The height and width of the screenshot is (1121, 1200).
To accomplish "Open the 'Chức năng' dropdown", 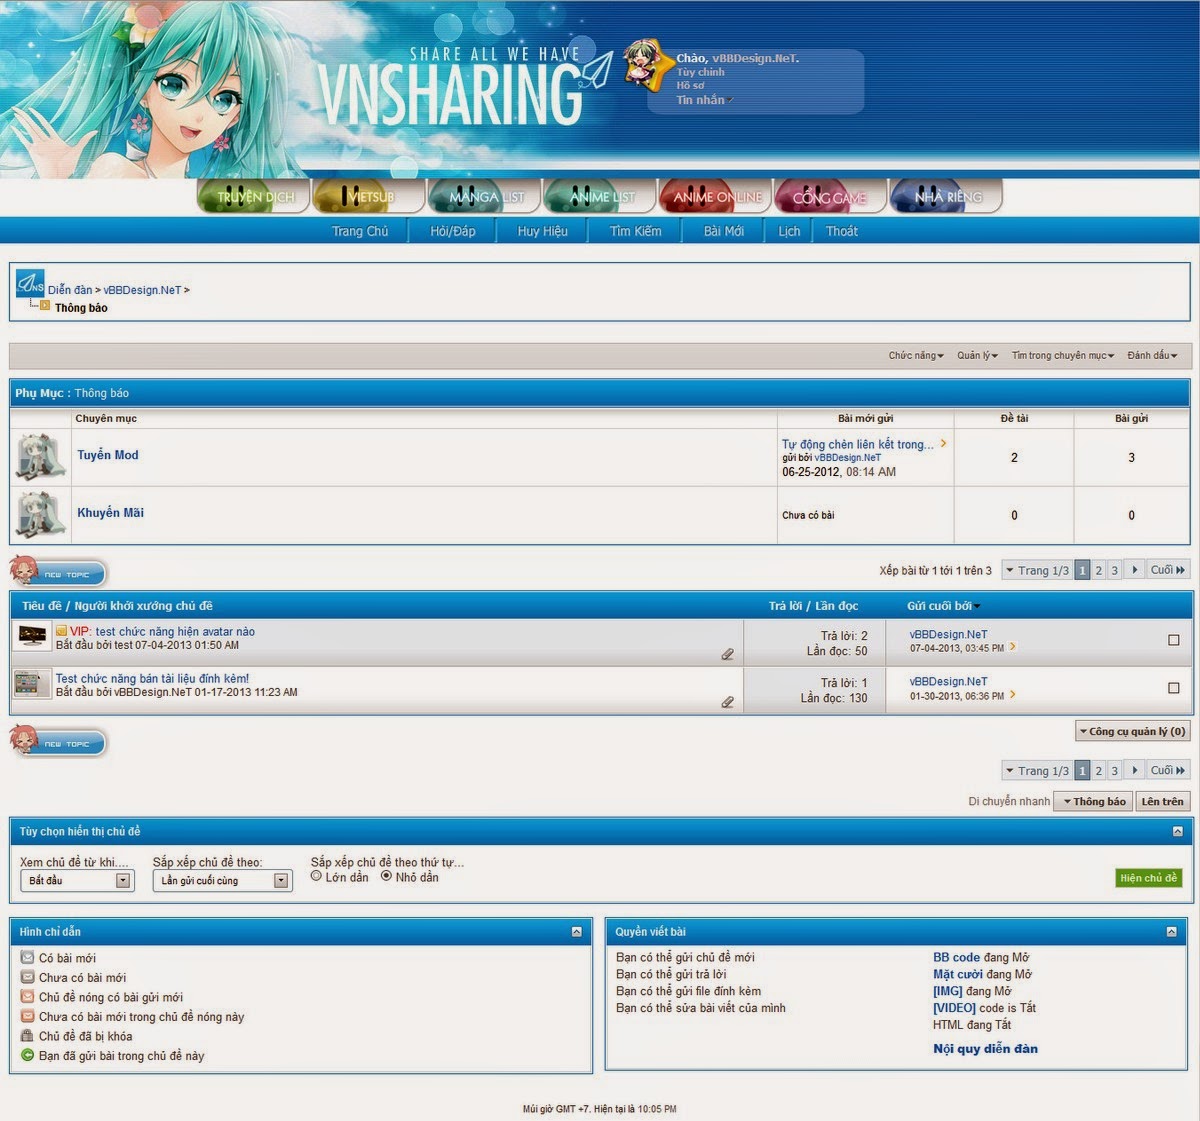I will tap(916, 355).
